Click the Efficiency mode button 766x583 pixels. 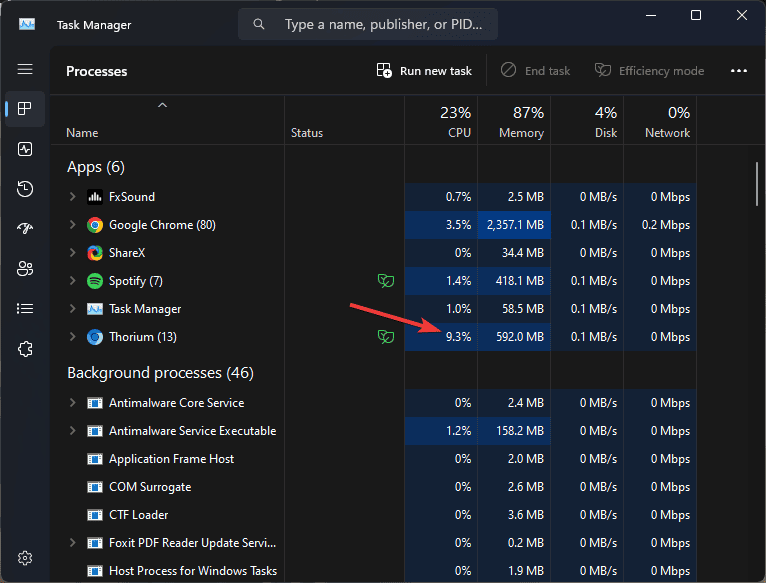coord(649,71)
